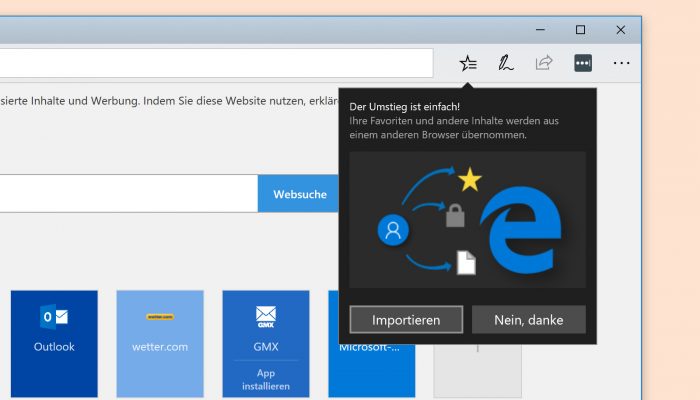
Task: Minimize the Edge browser window
Action: click(x=541, y=29)
